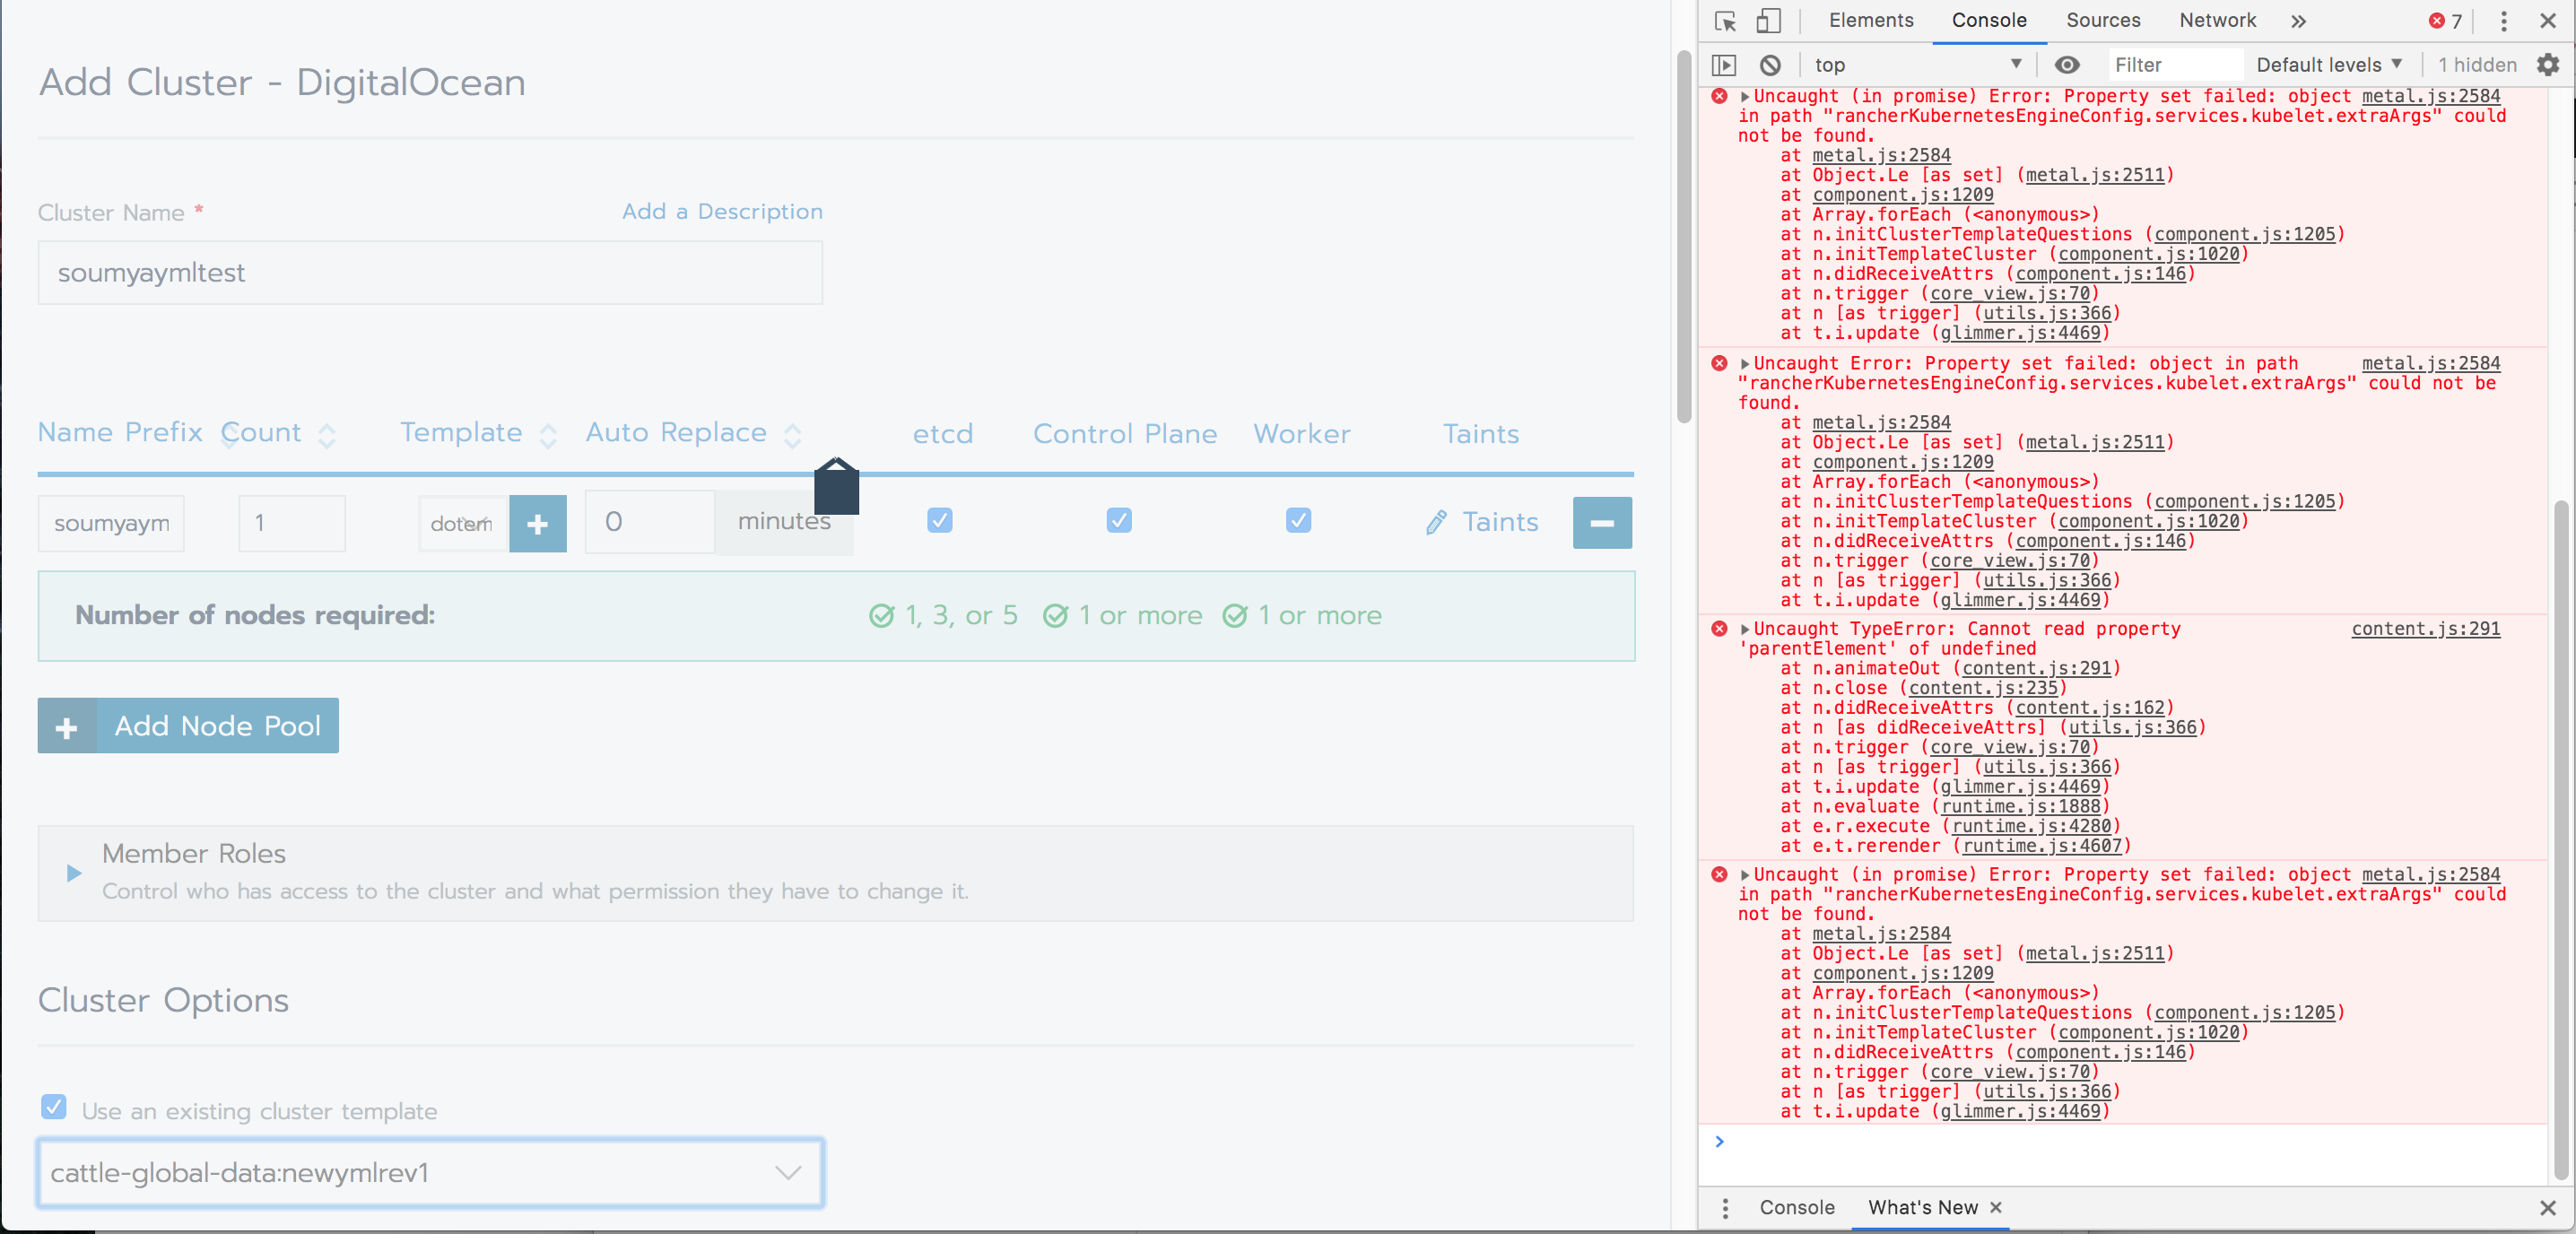
Task: Open the Default levels dropdown
Action: [2328, 65]
